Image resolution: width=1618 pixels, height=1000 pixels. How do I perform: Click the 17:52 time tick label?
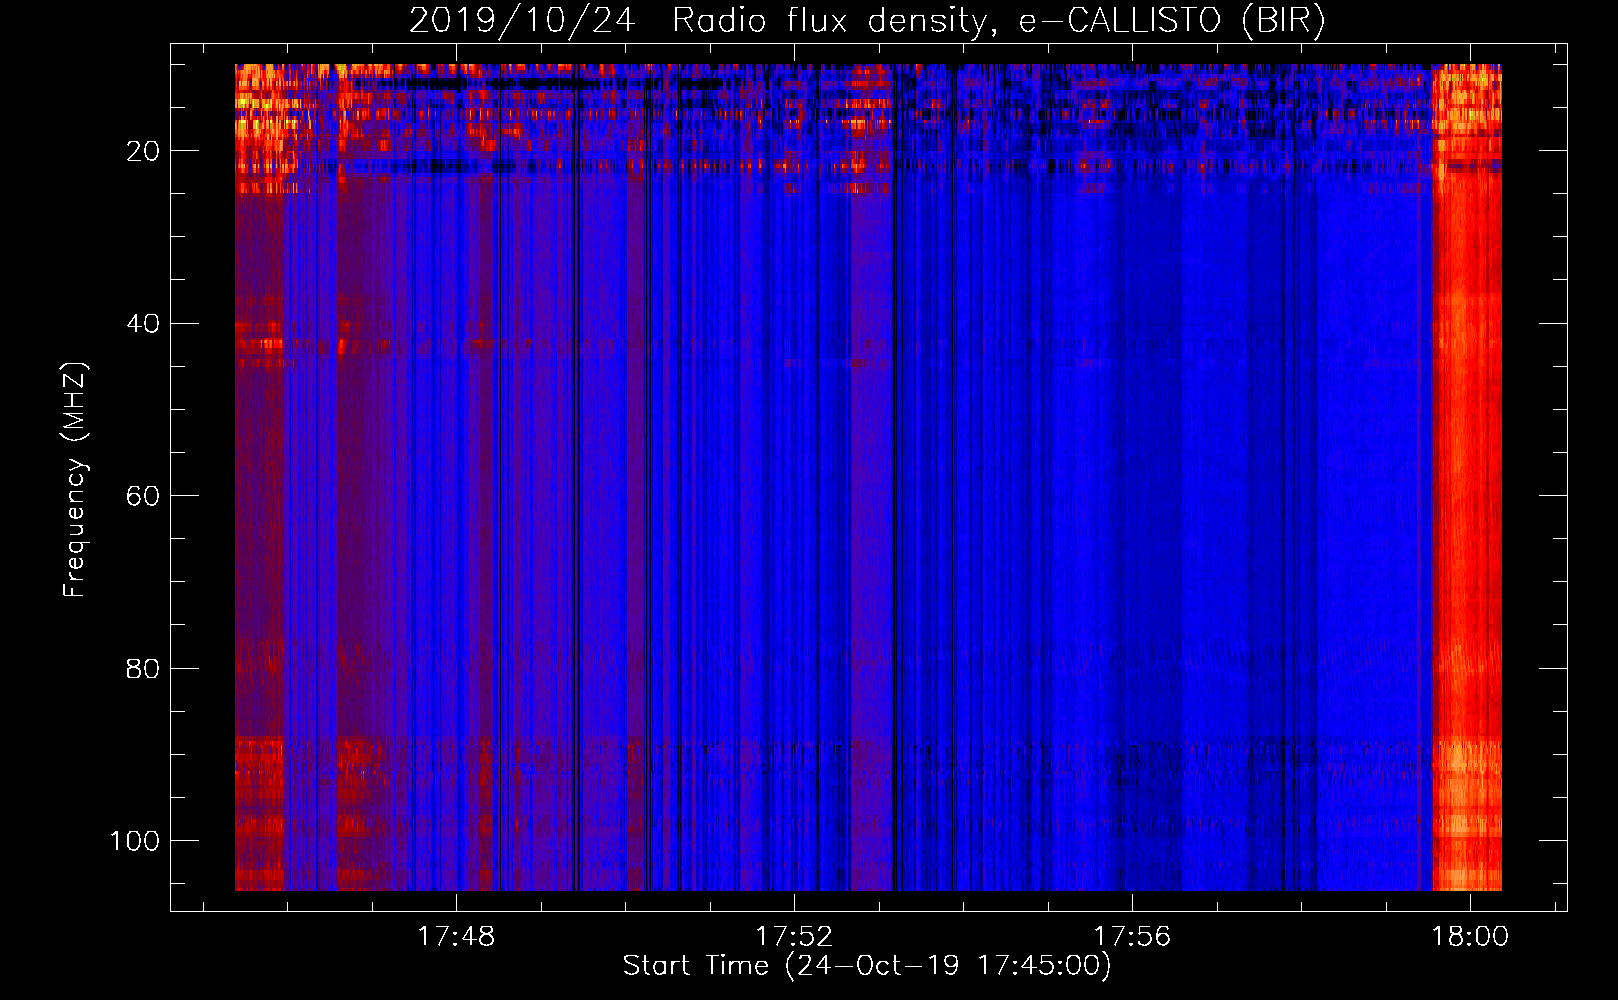tap(794, 937)
